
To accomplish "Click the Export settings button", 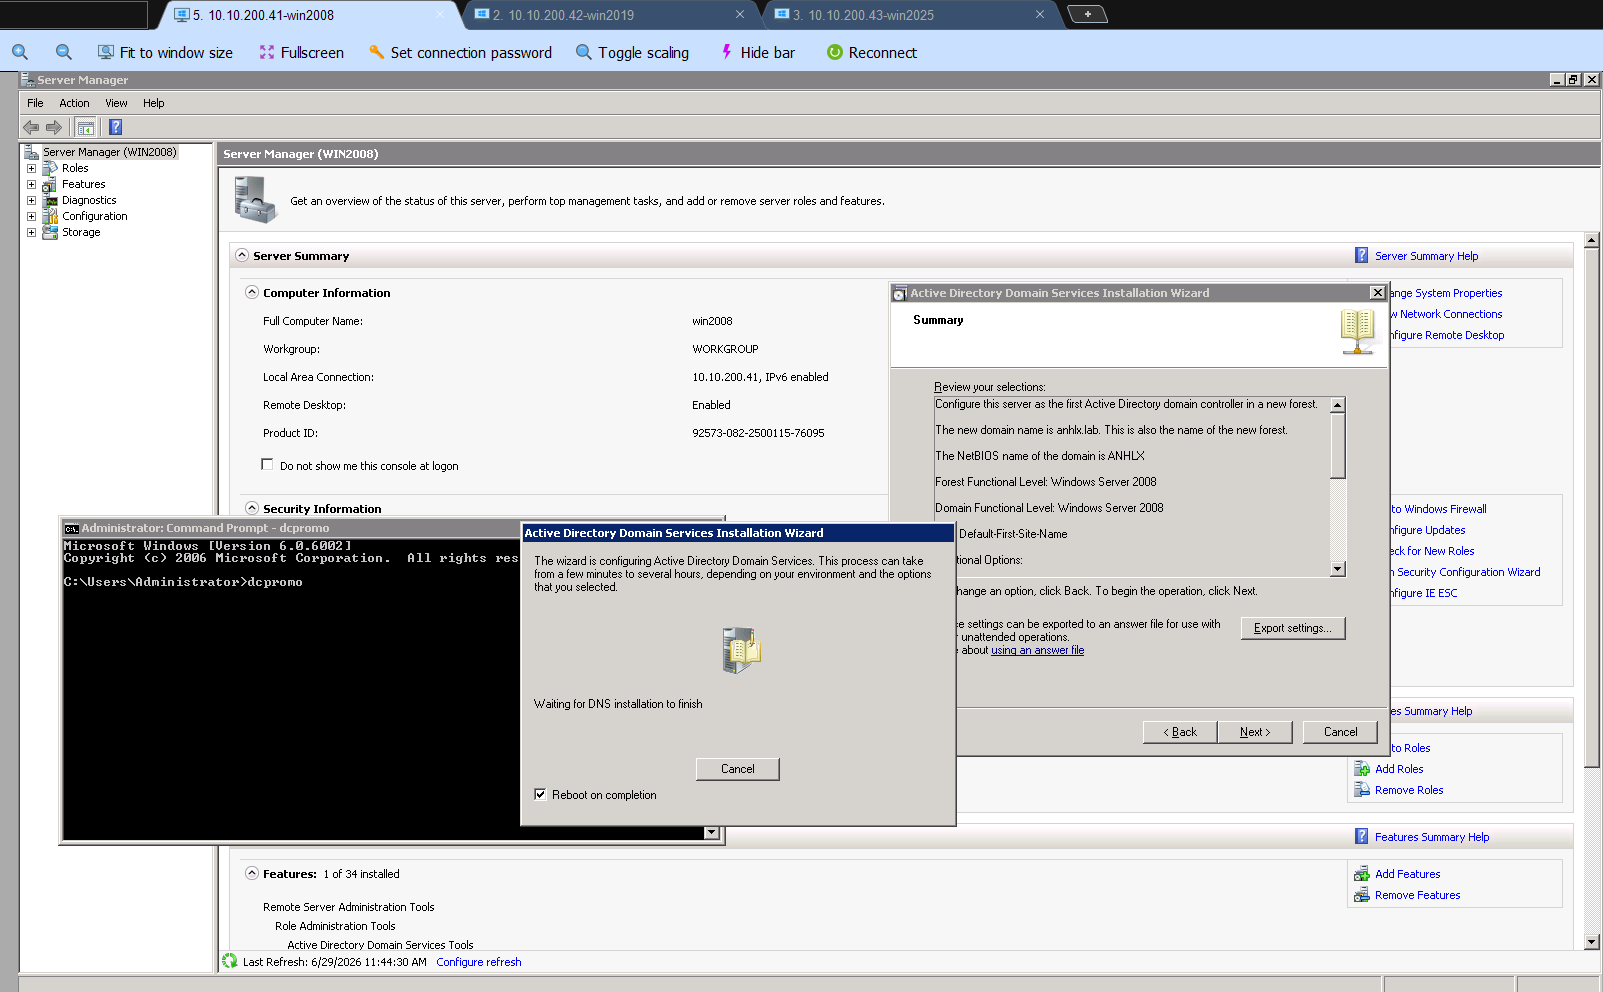I will click(1293, 628).
